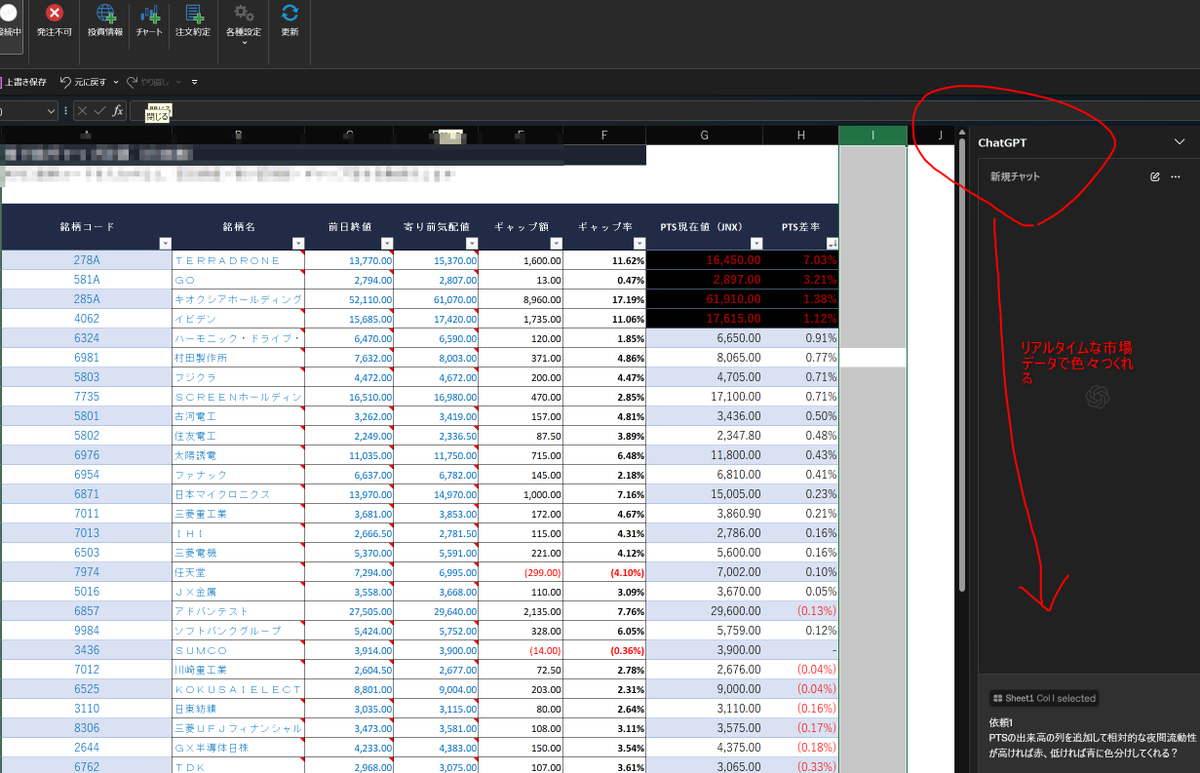The height and width of the screenshot is (773, 1200).
Task: Open filter dropdown for 銘柄名 column
Action: coord(298,244)
